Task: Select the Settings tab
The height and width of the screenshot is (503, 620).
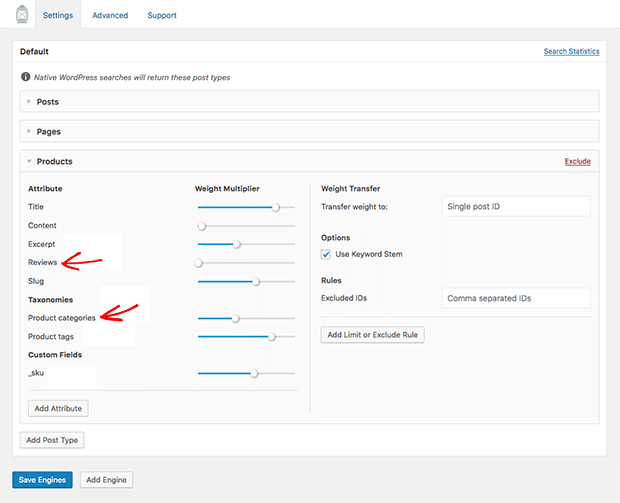Action: click(x=57, y=15)
